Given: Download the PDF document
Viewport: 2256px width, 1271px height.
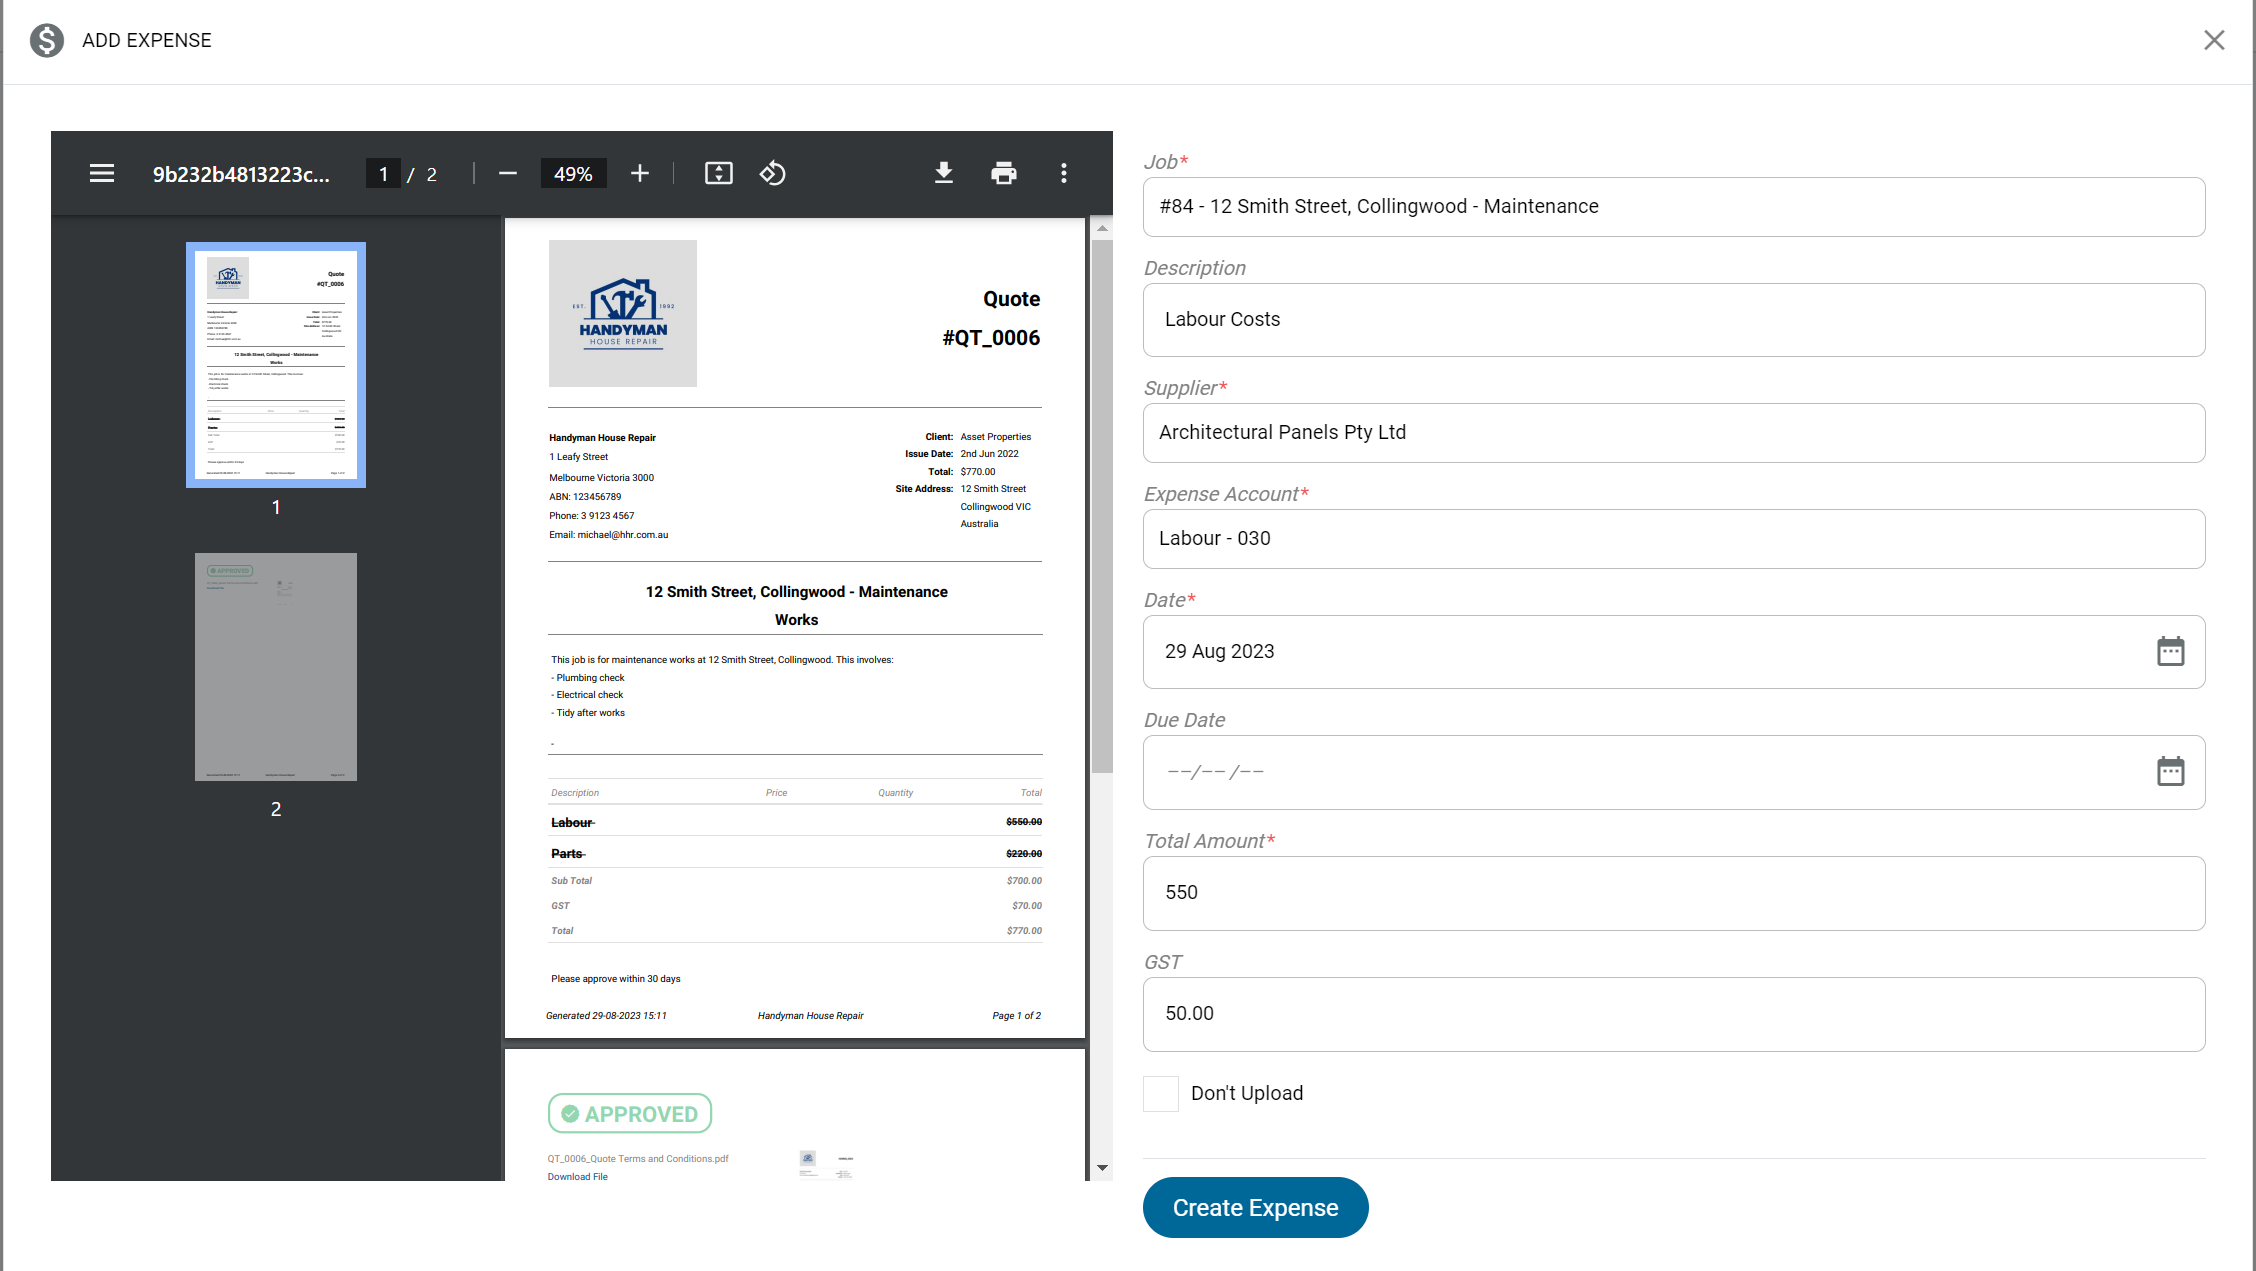Looking at the screenshot, I should pos(943,174).
